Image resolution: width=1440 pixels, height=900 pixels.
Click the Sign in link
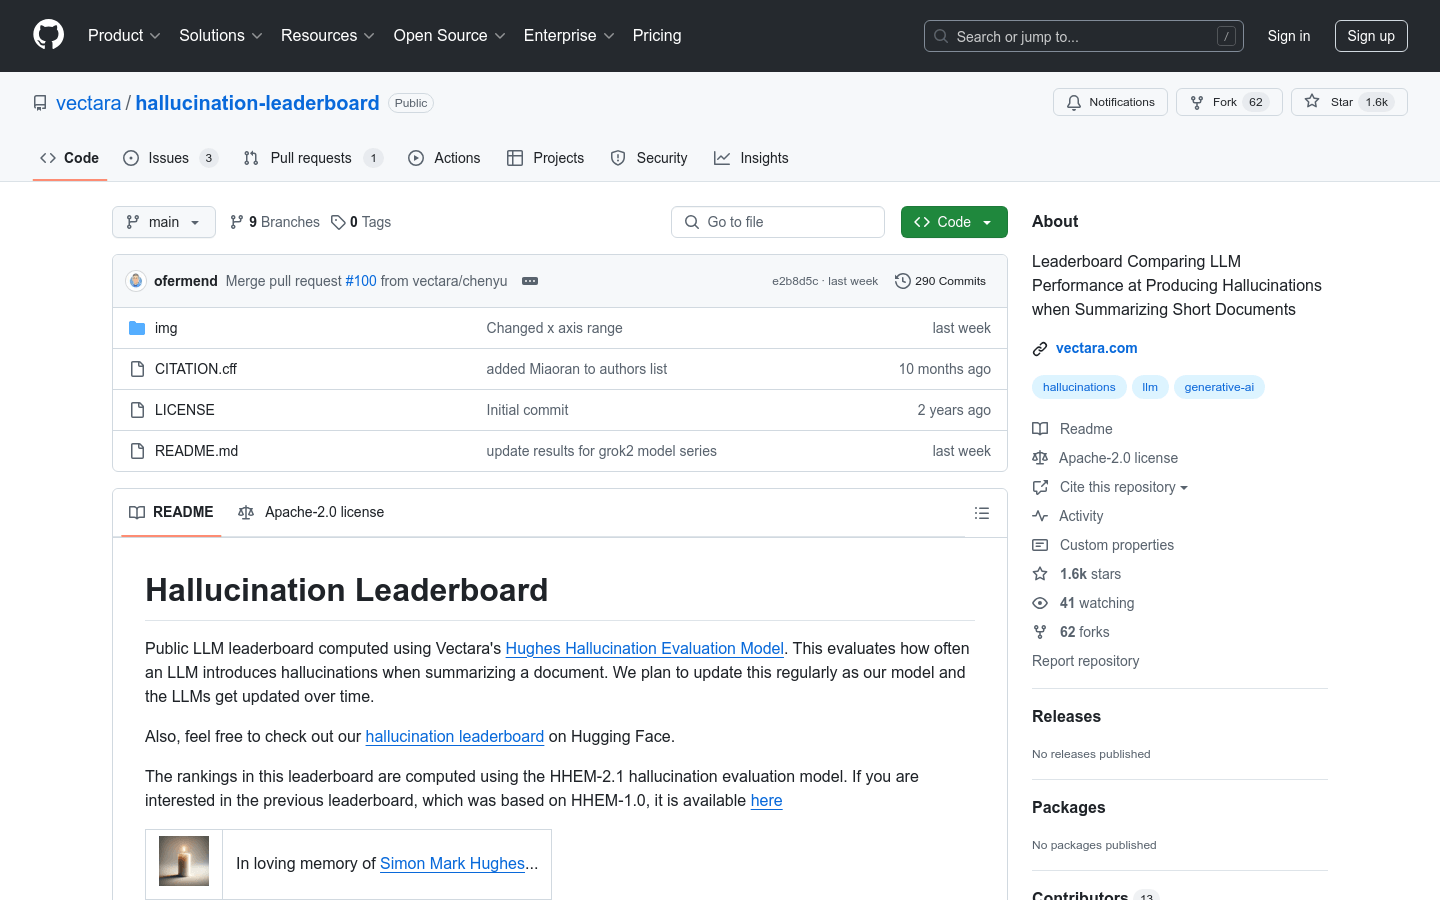[x=1289, y=36]
